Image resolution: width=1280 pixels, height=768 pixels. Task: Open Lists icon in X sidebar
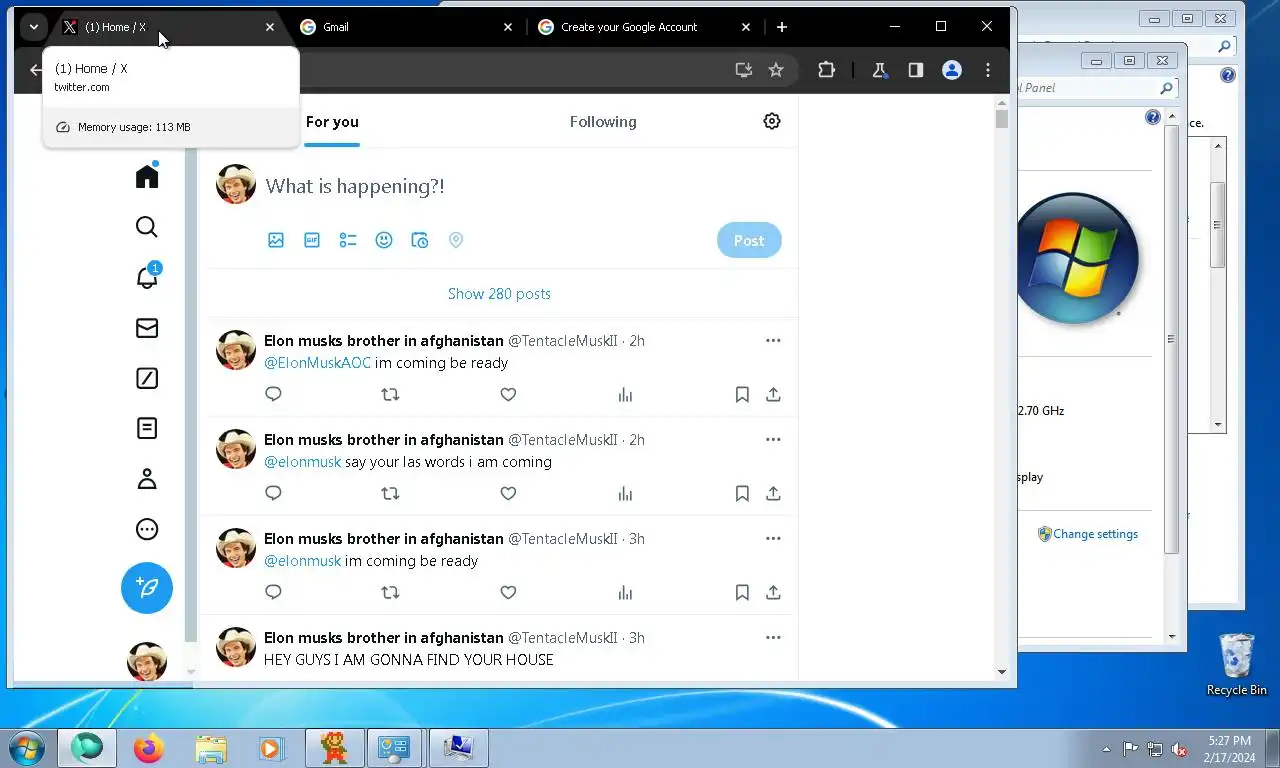tap(147, 428)
